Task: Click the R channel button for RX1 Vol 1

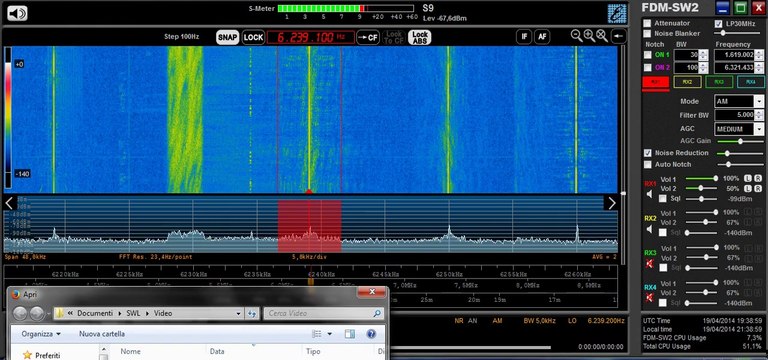Action: coord(758,178)
